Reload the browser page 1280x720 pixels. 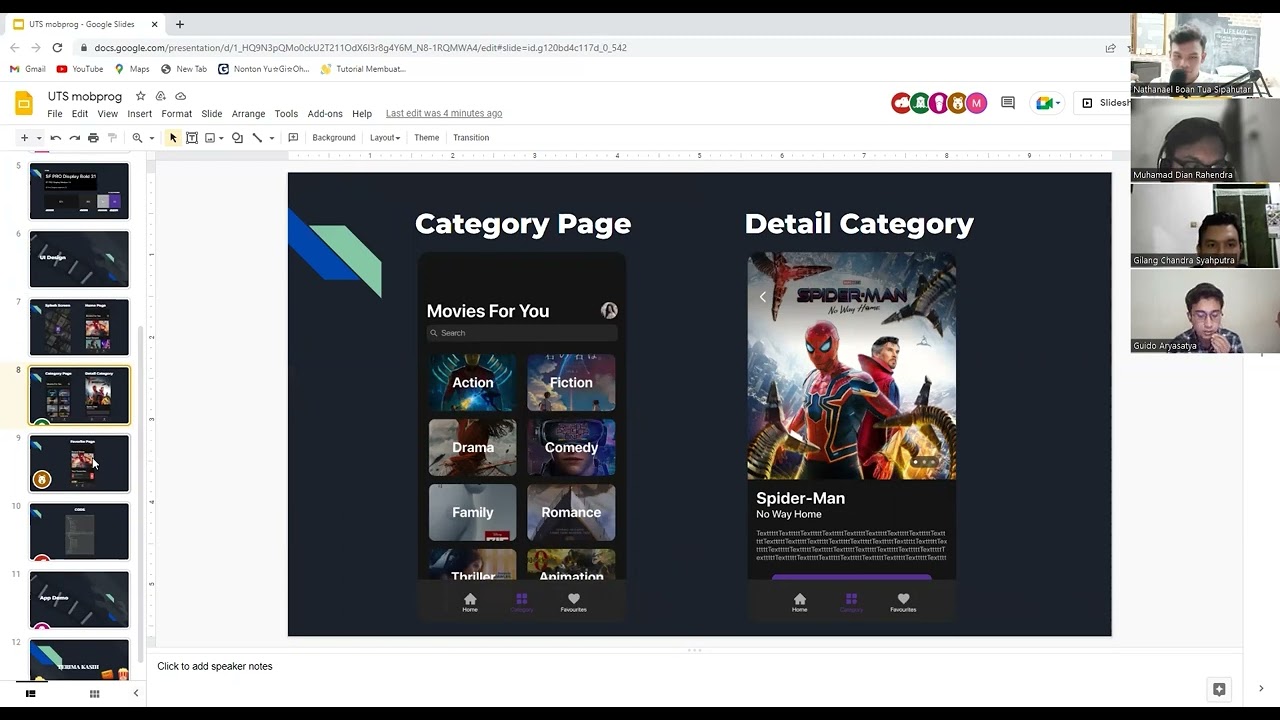tap(57, 48)
